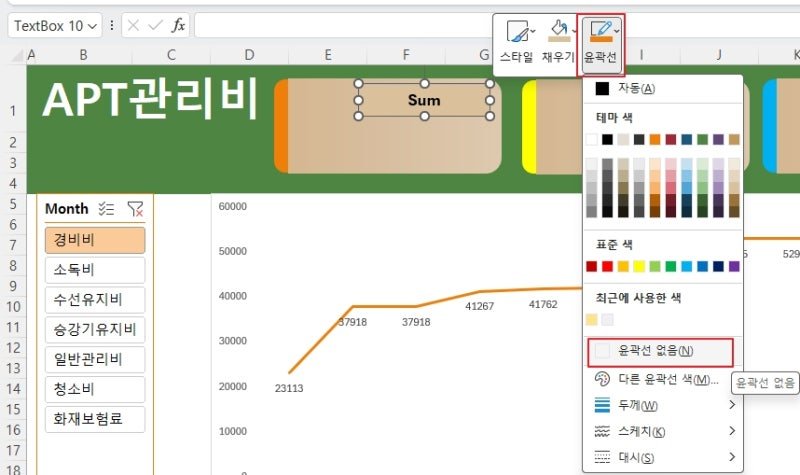Image resolution: width=800 pixels, height=475 pixels.
Task: Click the Sum text box
Action: [424, 100]
